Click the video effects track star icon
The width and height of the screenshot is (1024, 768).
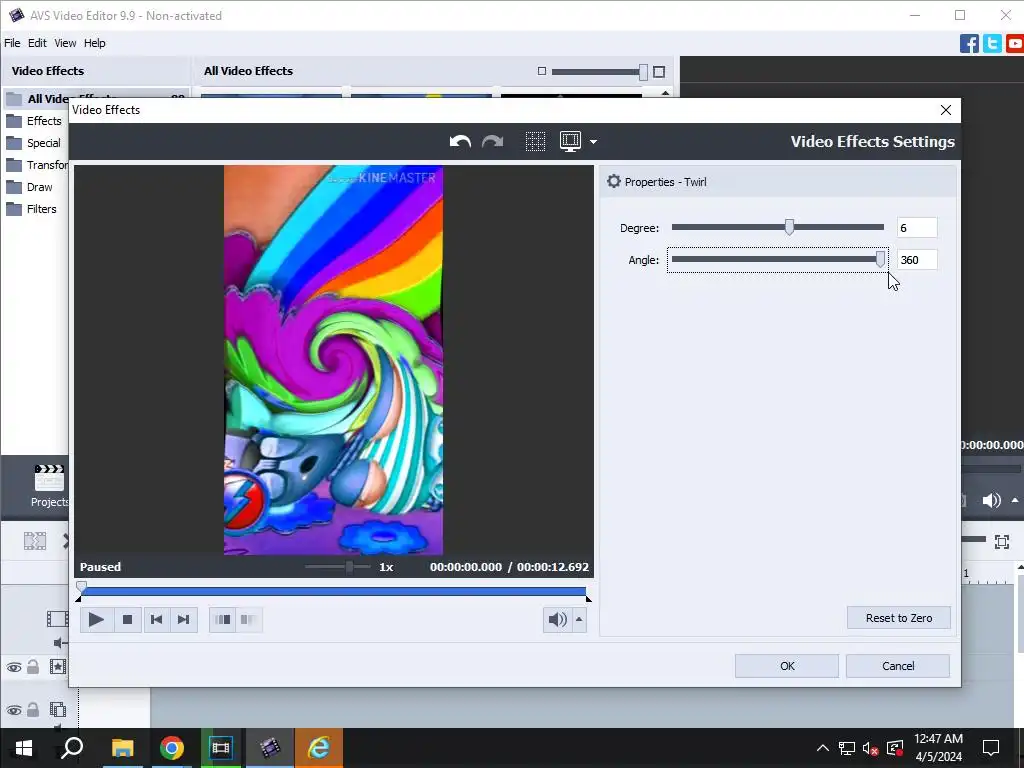pos(57,667)
